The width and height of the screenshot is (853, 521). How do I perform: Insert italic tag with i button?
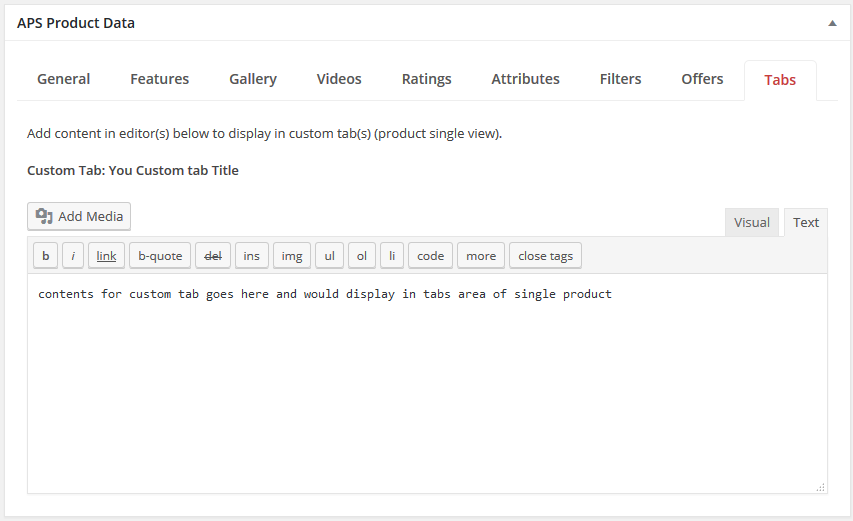(73, 256)
